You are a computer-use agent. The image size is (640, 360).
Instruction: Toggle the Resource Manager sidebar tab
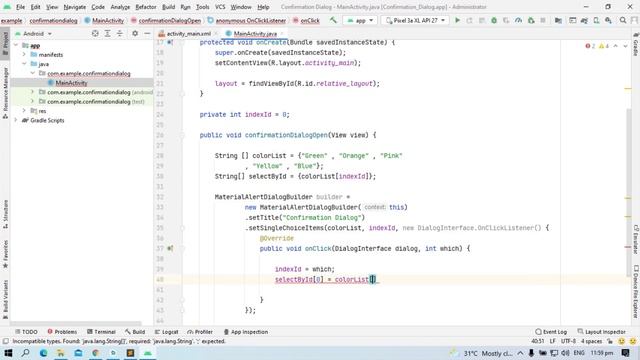tap(5, 93)
